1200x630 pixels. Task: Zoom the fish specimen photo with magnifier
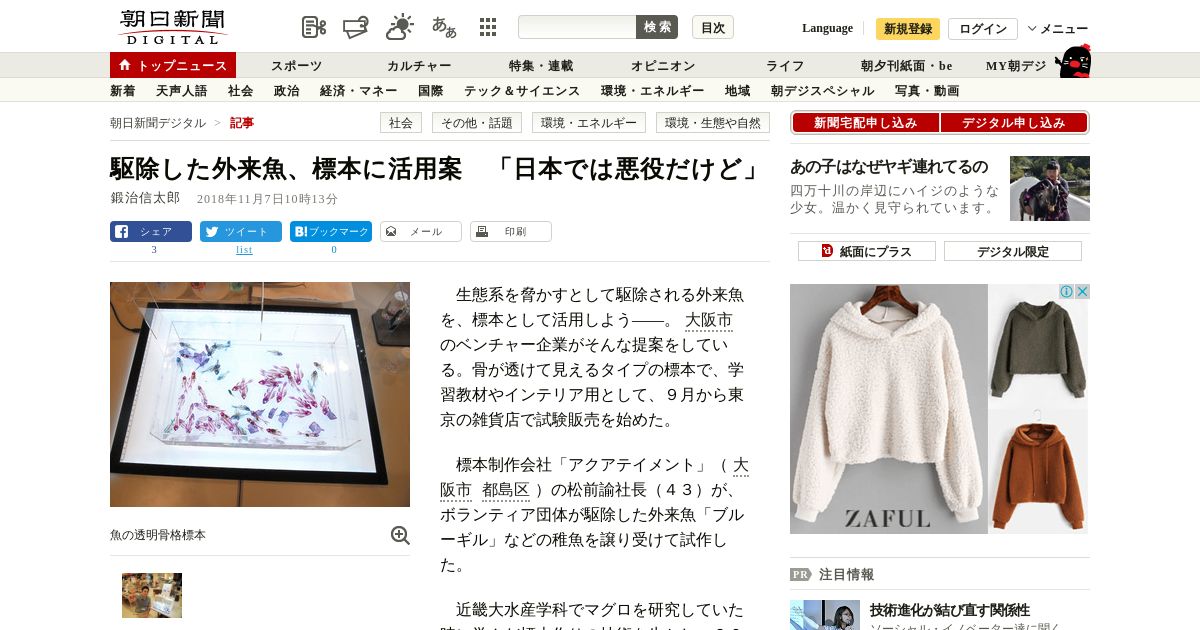(400, 535)
